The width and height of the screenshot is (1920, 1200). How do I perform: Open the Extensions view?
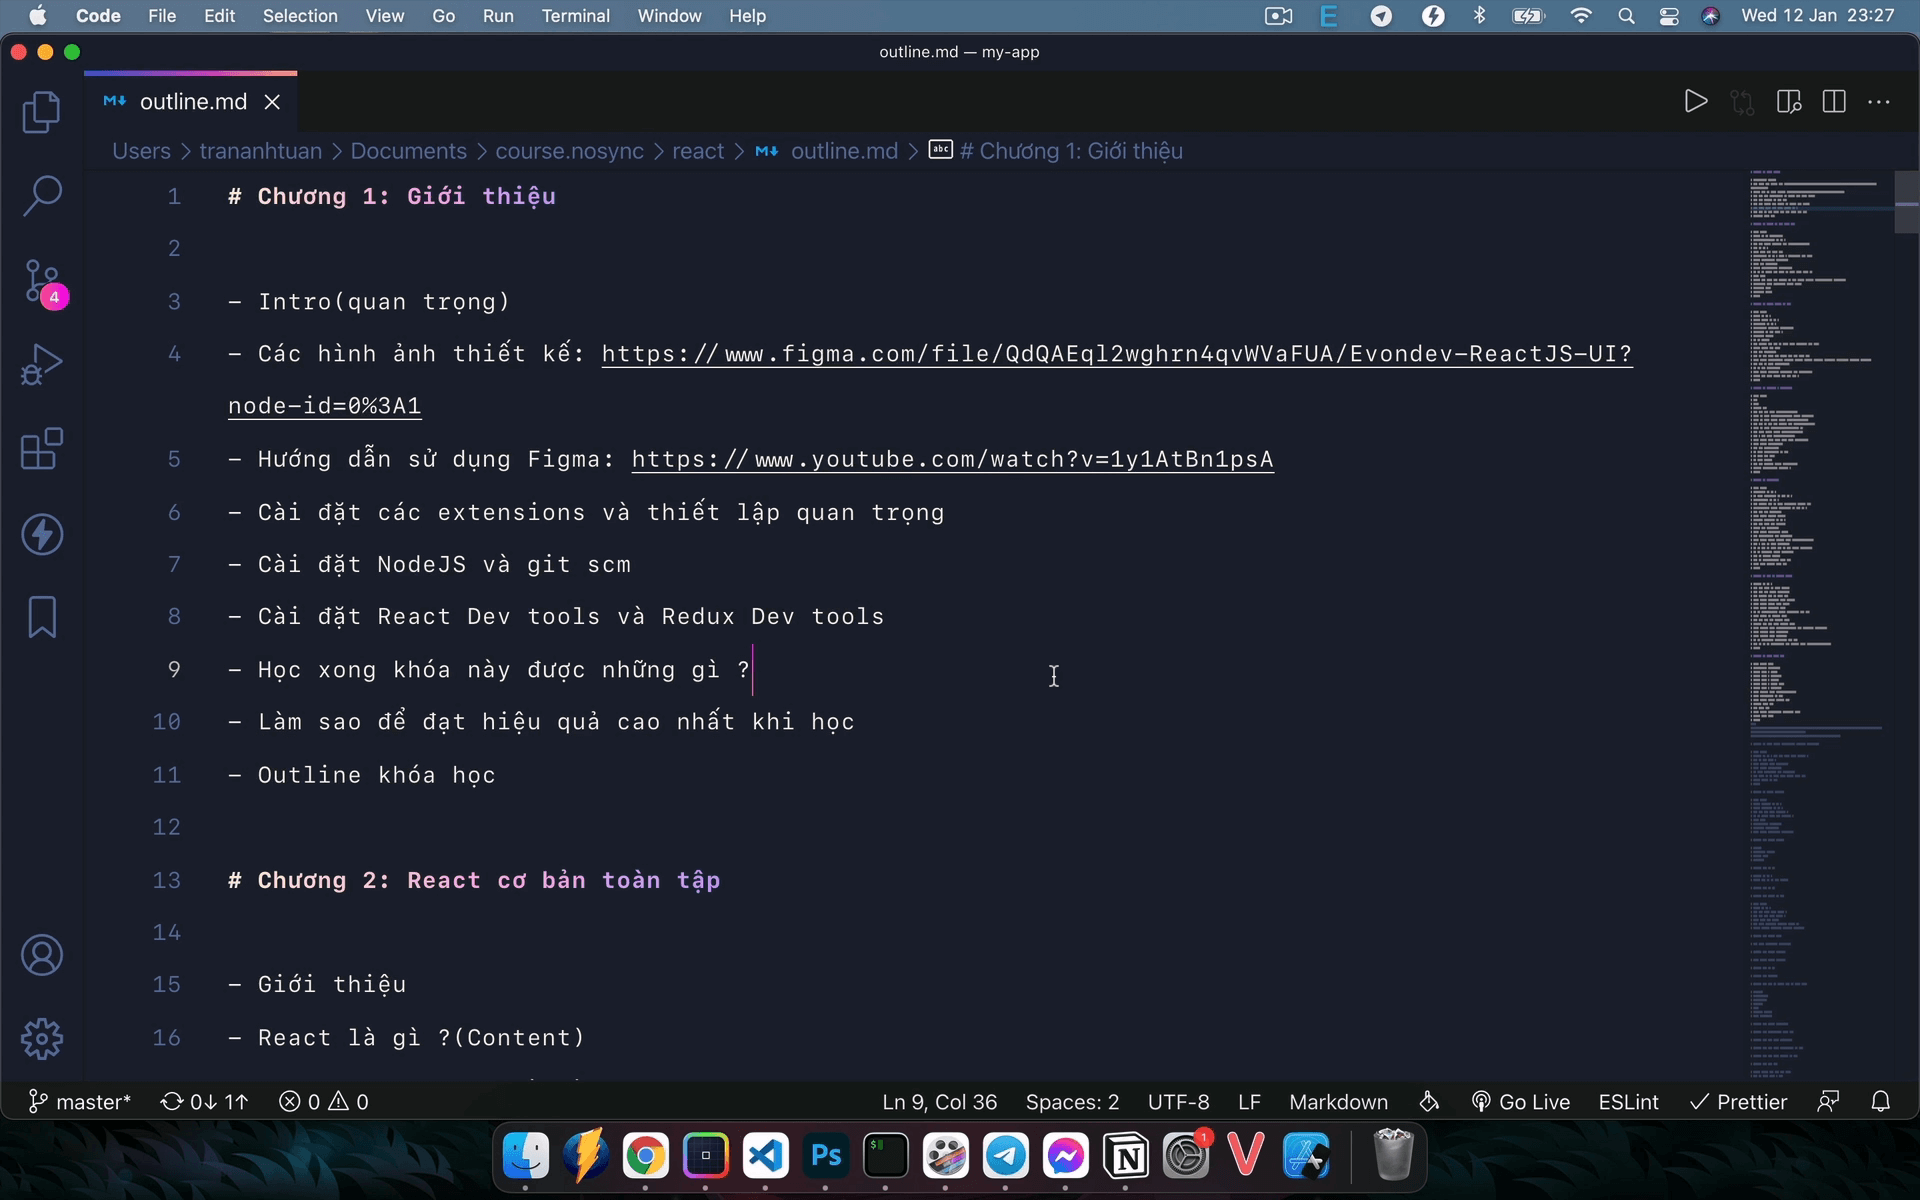tap(41, 449)
